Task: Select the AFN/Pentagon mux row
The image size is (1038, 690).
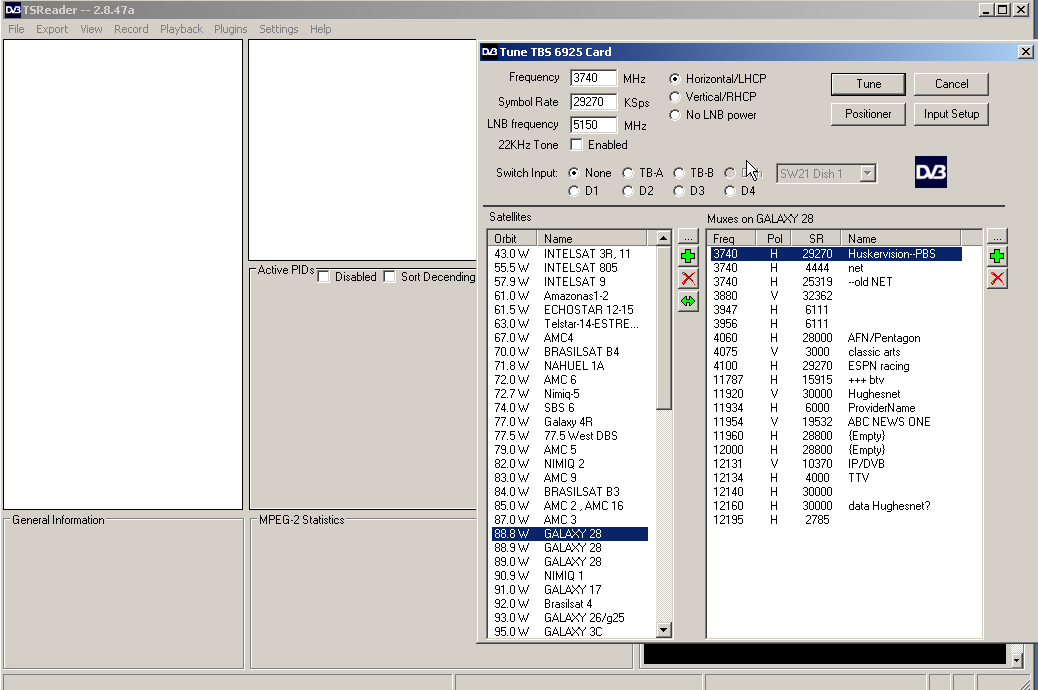Action: (x=835, y=338)
